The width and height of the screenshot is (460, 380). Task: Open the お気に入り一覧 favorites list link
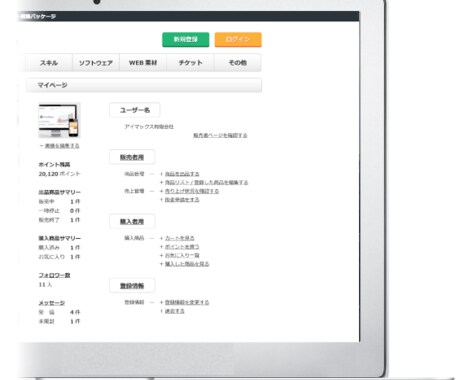tap(182, 255)
